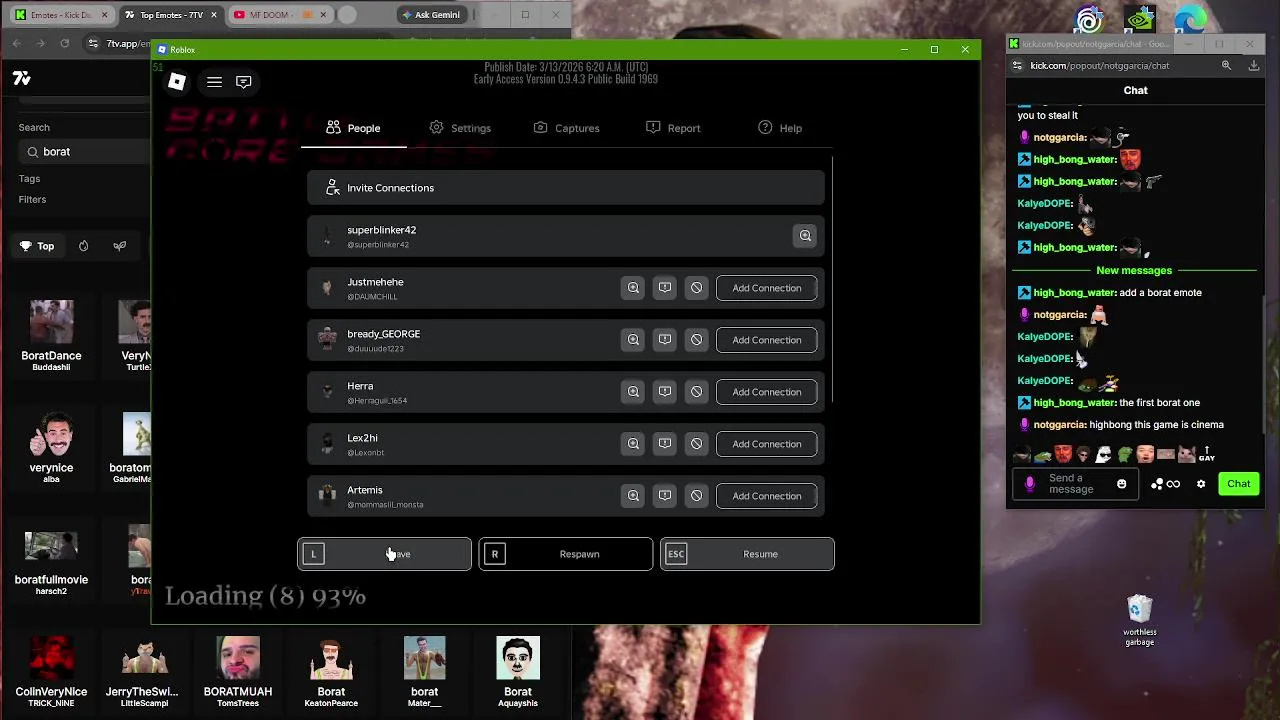Image resolution: width=1280 pixels, height=720 pixels.
Task: Click the three-dot bubbles icon in Kick chat
Action: (1157, 484)
